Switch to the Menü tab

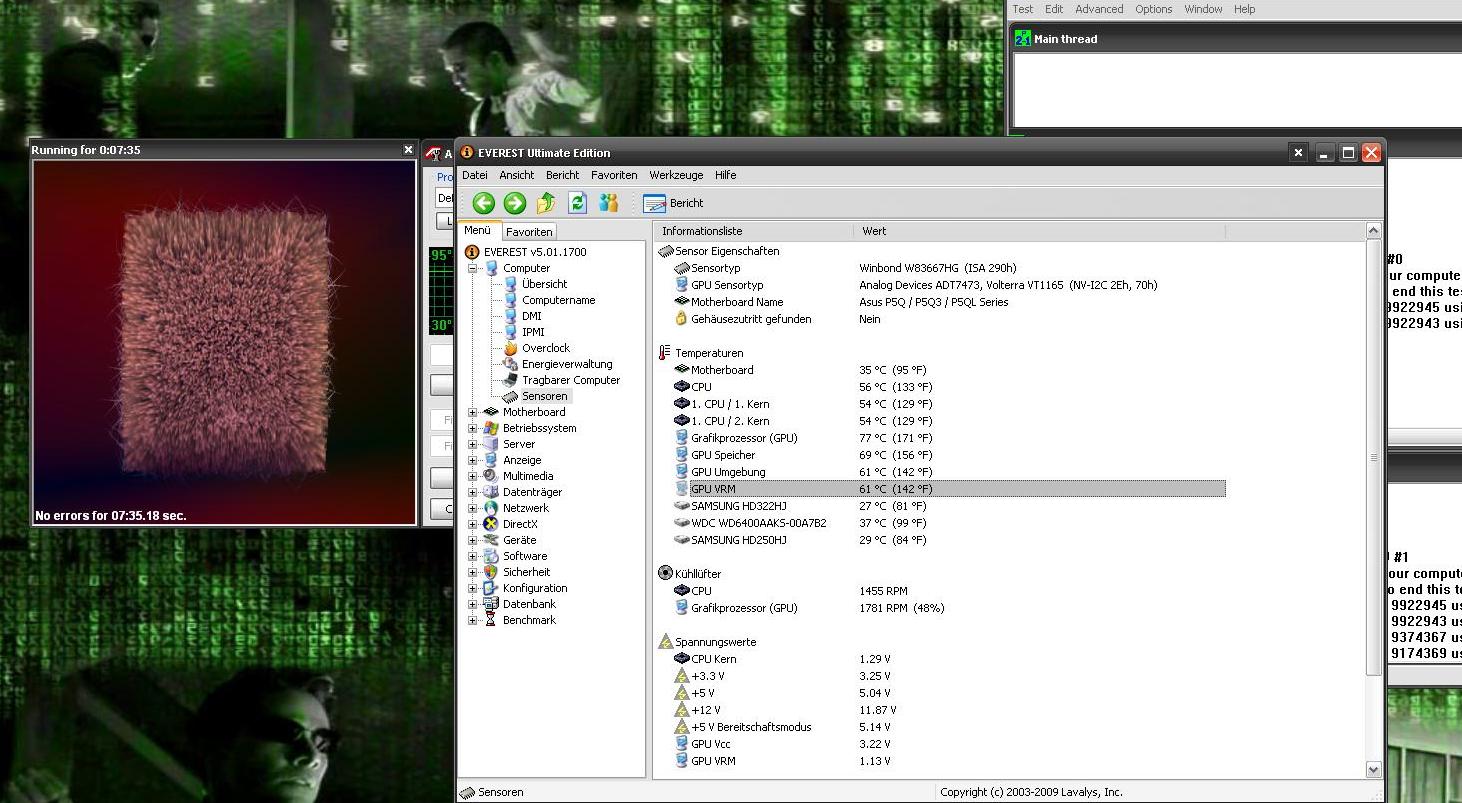[478, 230]
